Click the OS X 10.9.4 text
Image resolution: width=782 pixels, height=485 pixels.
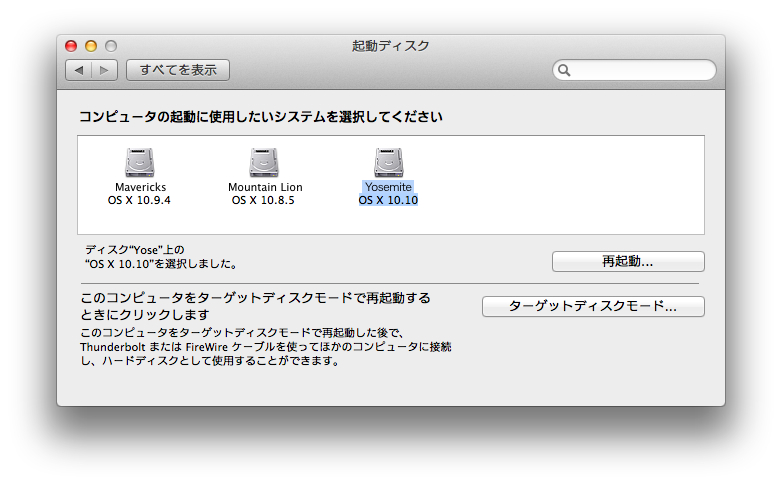(x=139, y=201)
